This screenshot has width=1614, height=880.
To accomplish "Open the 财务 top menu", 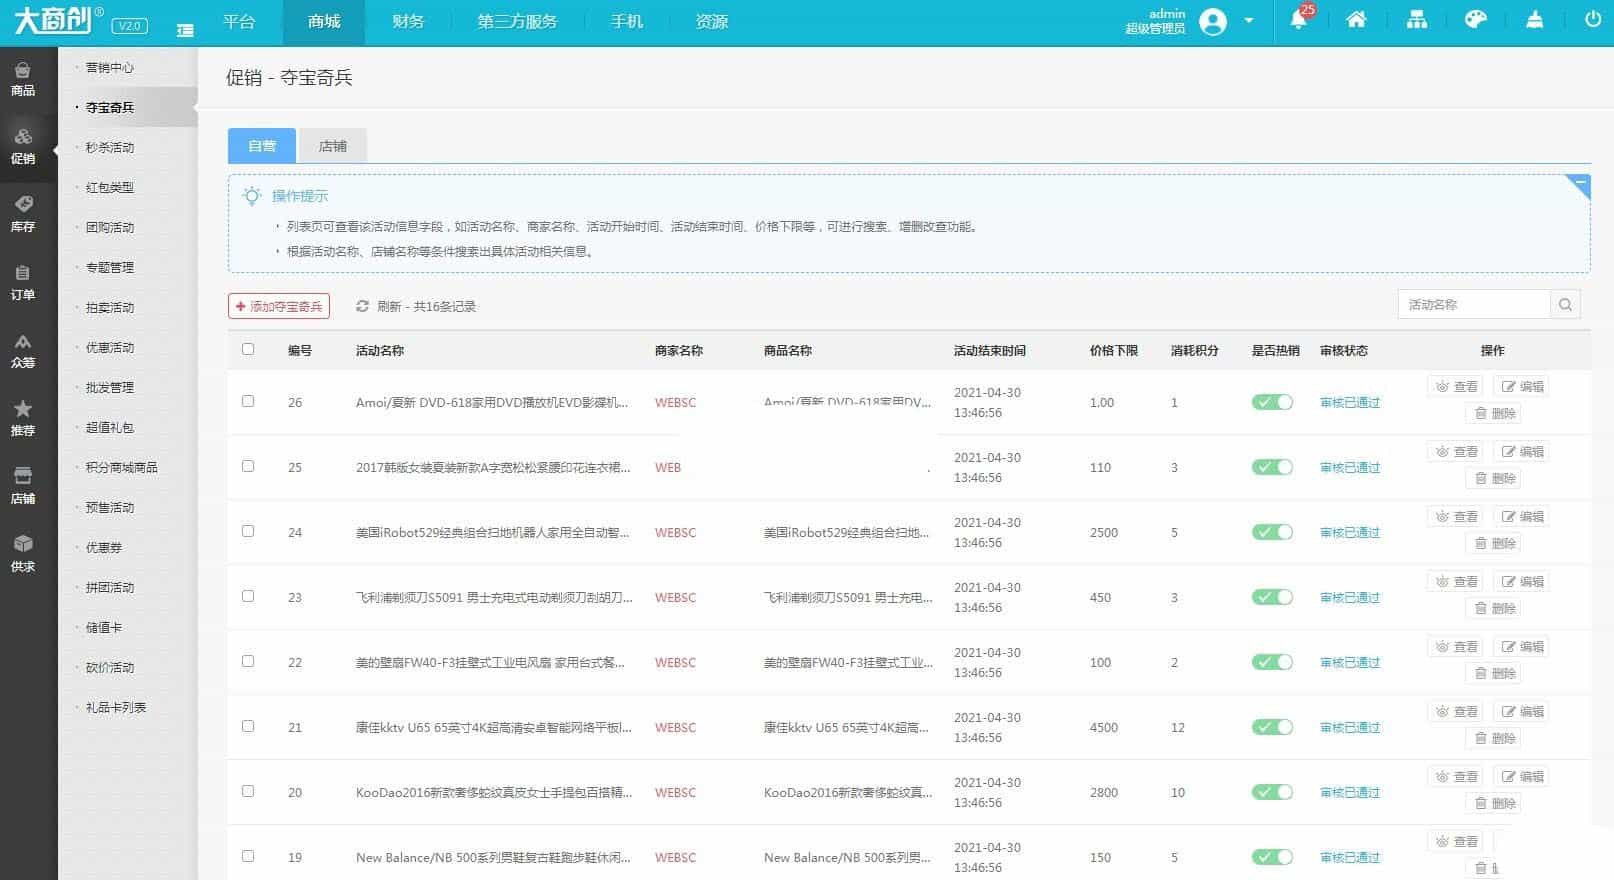I will [407, 22].
